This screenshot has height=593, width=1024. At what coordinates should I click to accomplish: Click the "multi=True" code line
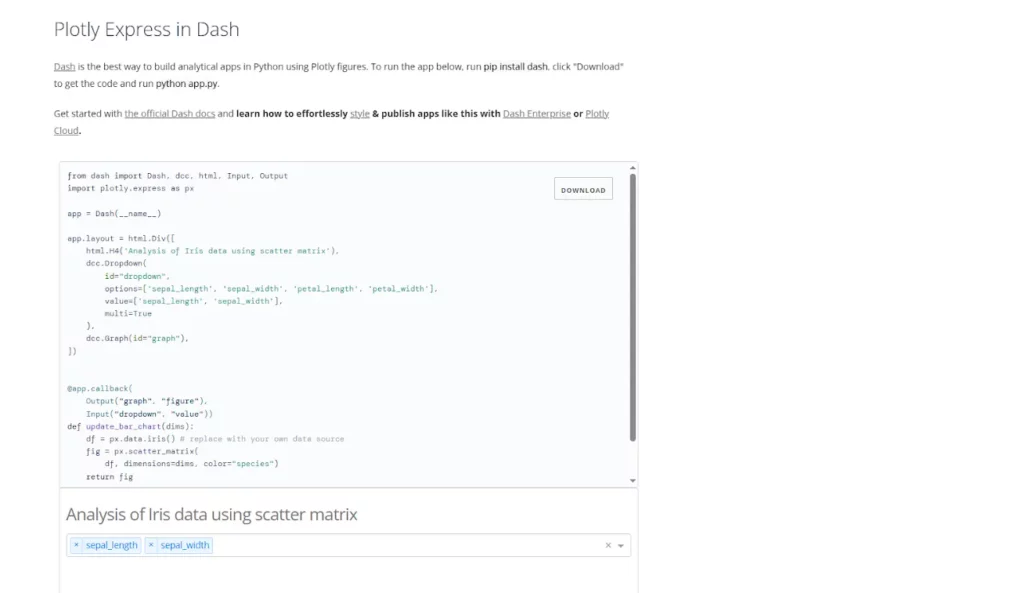(128, 313)
